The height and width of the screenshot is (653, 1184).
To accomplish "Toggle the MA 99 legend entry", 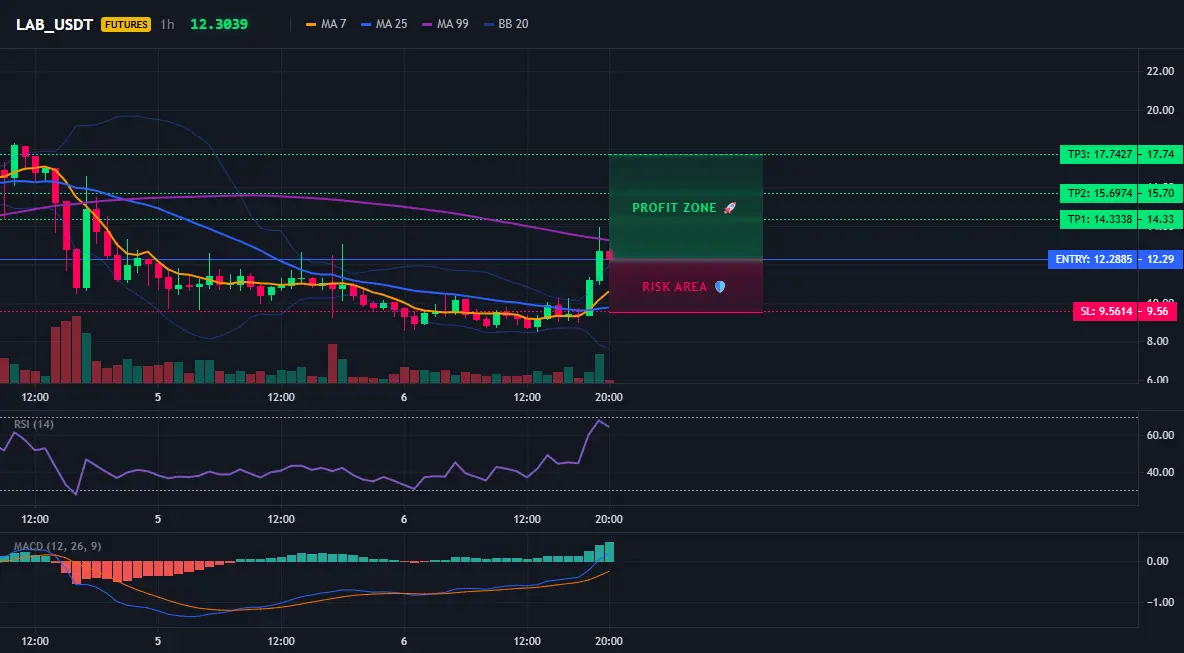I will coord(445,24).
